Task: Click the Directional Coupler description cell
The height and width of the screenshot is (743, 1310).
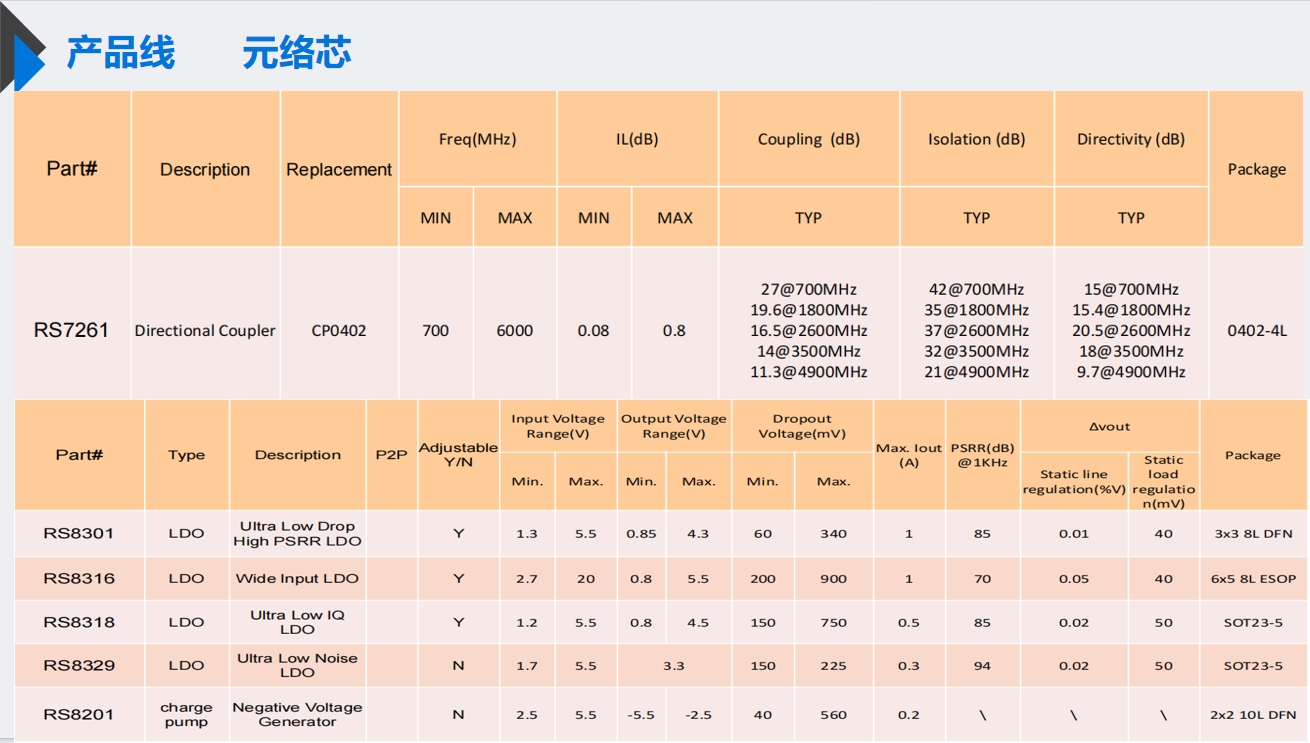Action: pyautogui.click(x=205, y=331)
